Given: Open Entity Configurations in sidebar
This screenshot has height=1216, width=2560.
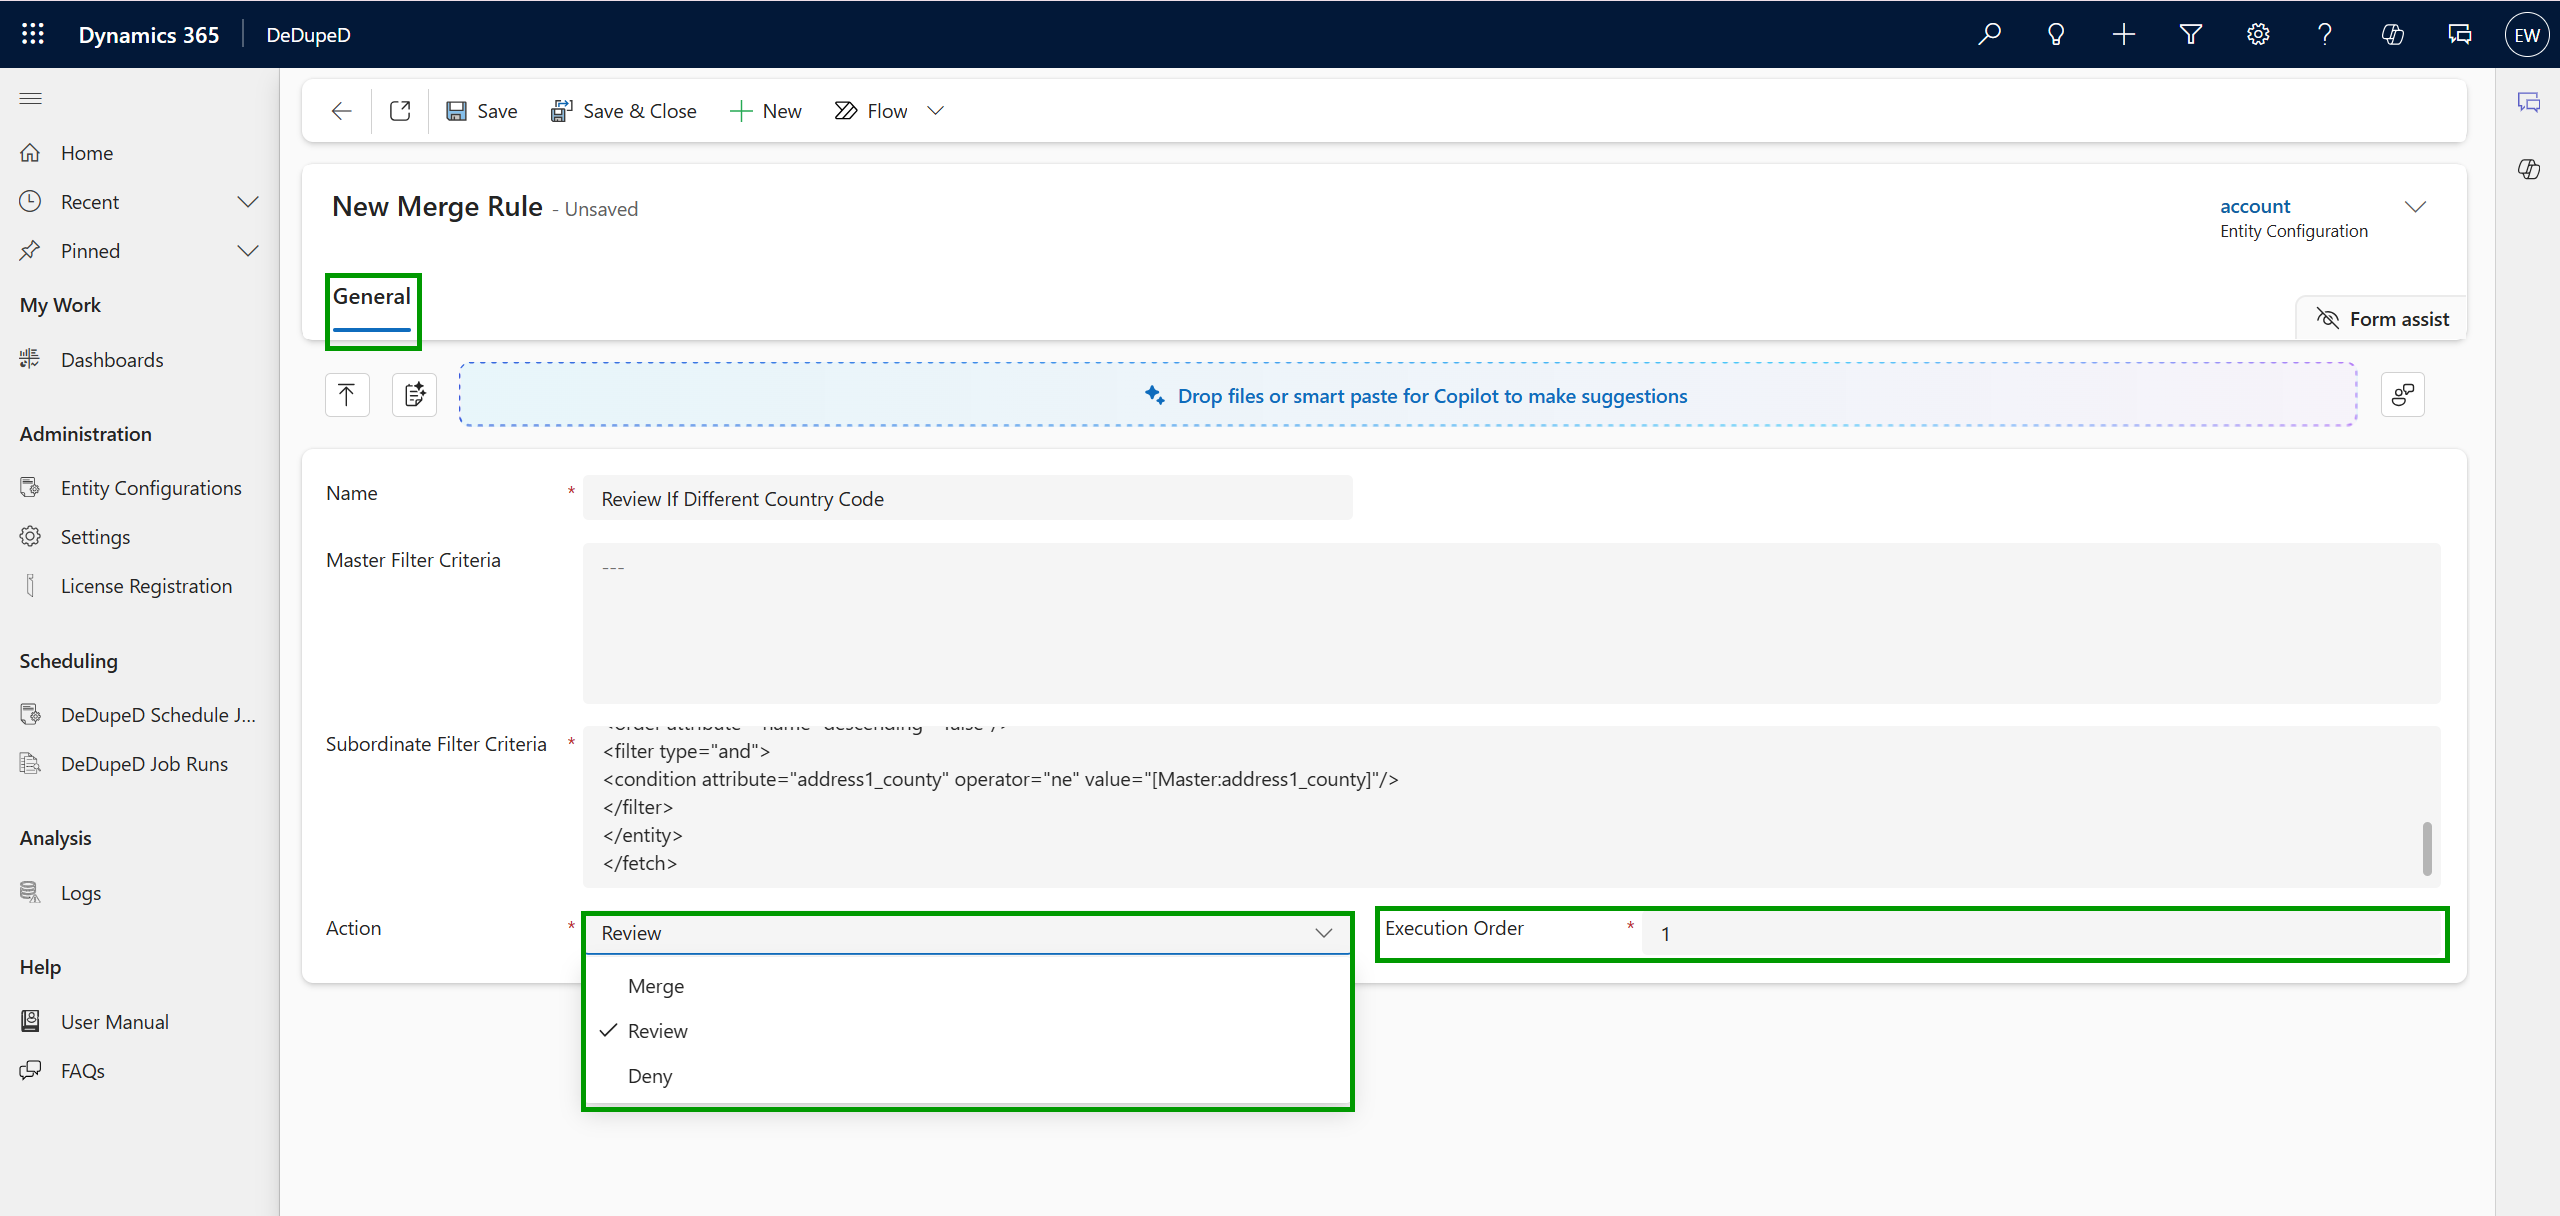Looking at the screenshot, I should [x=151, y=488].
